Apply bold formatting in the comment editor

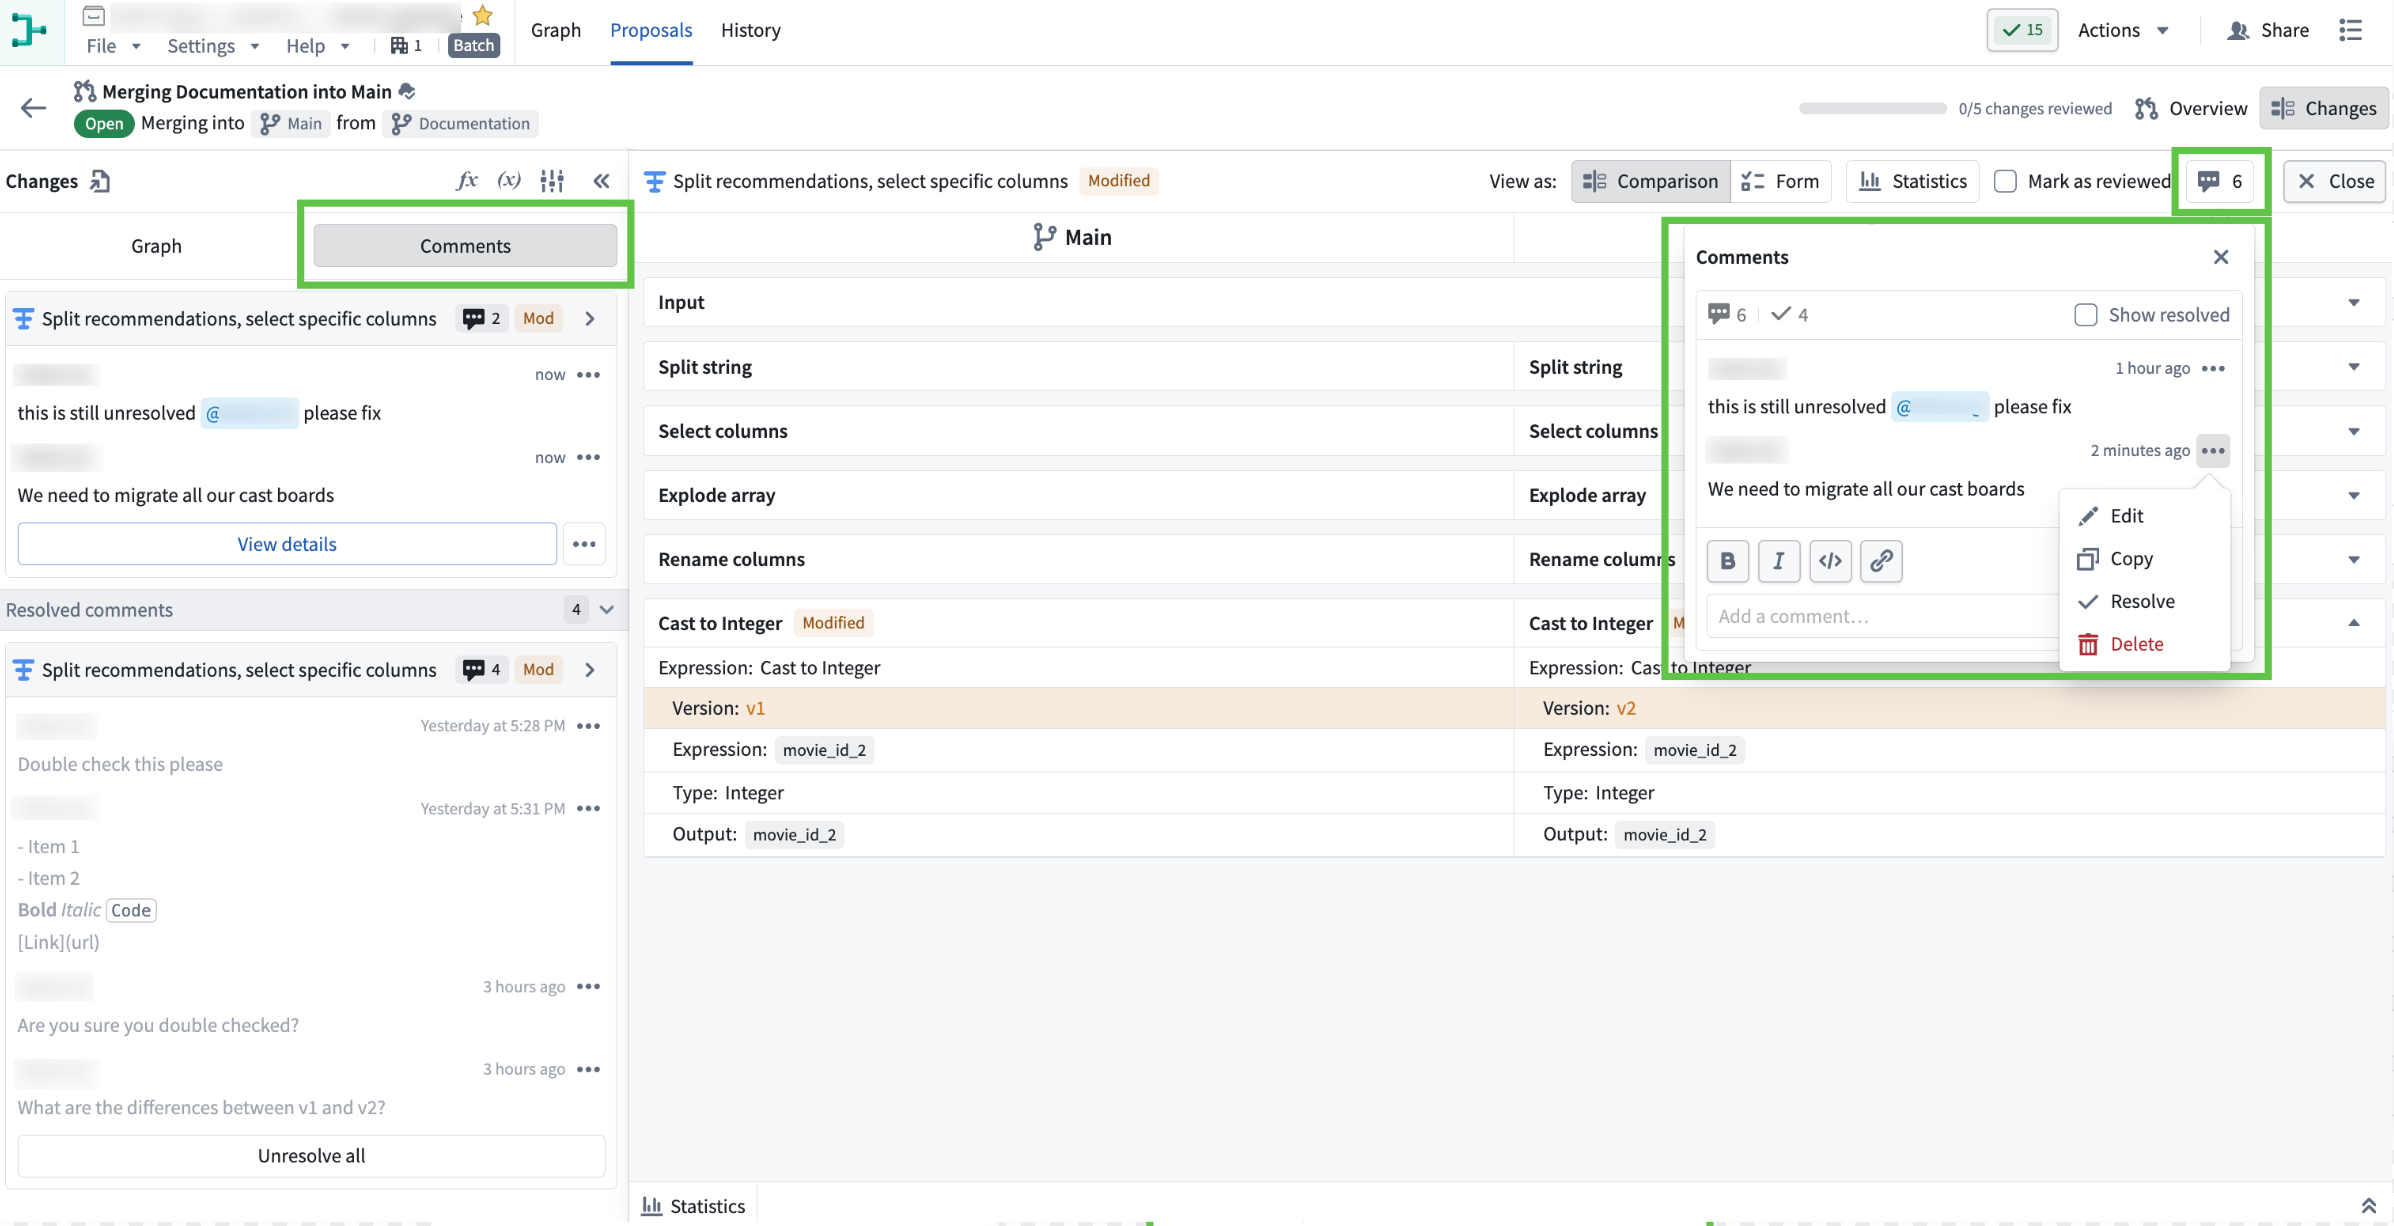click(x=1727, y=561)
